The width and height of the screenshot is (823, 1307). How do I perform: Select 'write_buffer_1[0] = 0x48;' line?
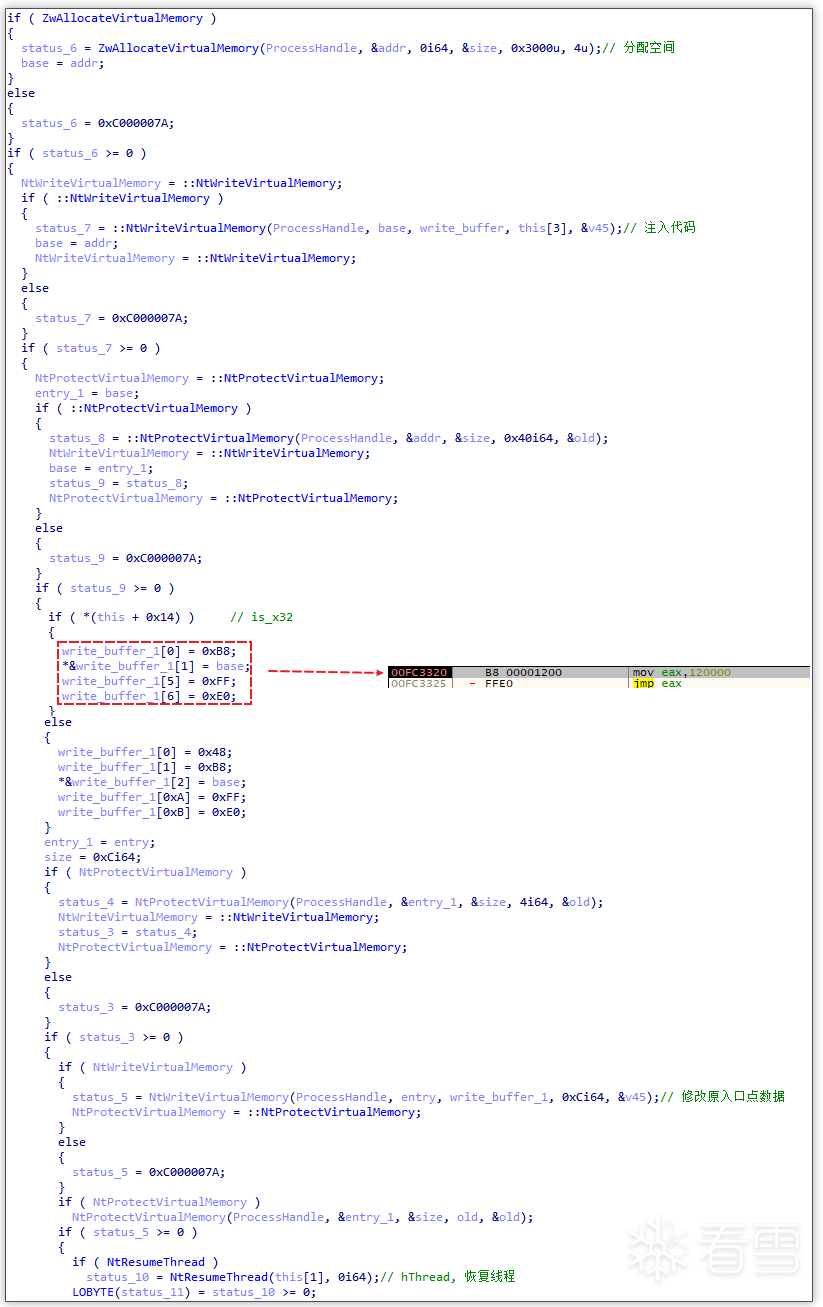145,752
